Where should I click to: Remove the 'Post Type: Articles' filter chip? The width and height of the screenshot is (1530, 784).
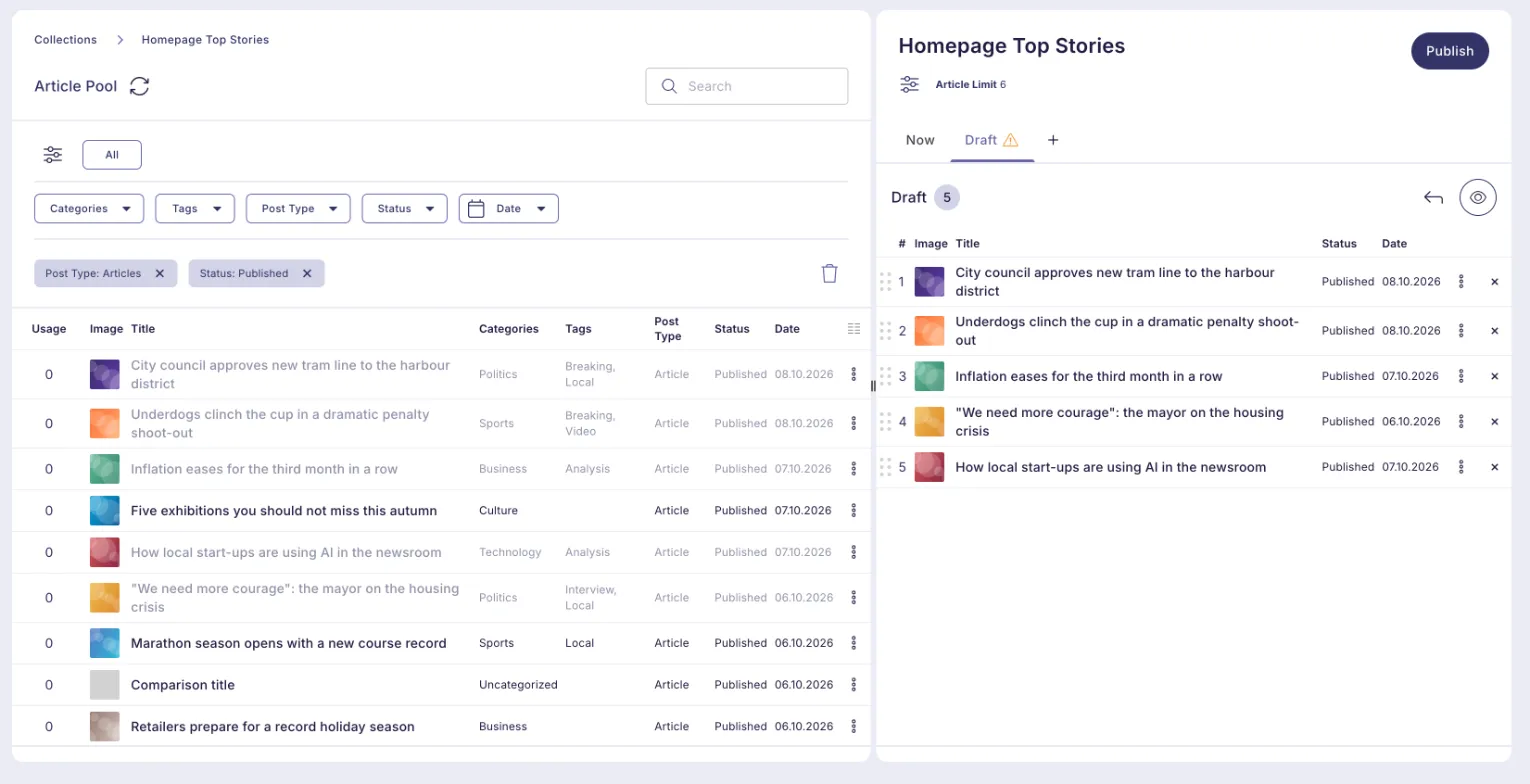click(x=159, y=273)
